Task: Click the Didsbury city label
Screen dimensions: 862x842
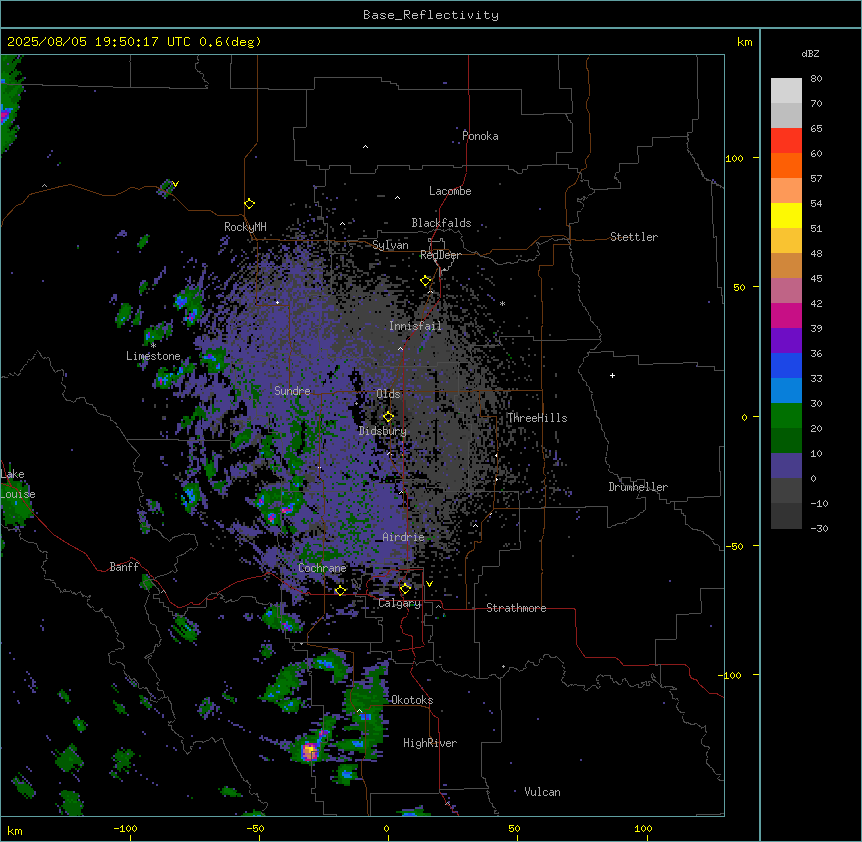Action: click(383, 431)
